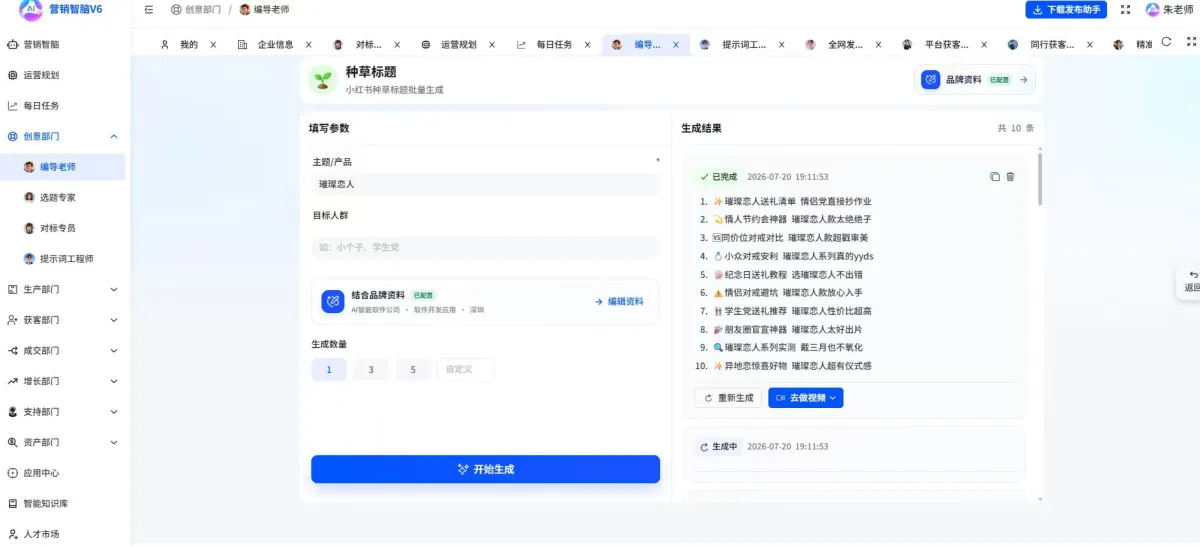Click the 结合品牌资料 card icon
Screen dimensions: 1200x547
coord(333,301)
